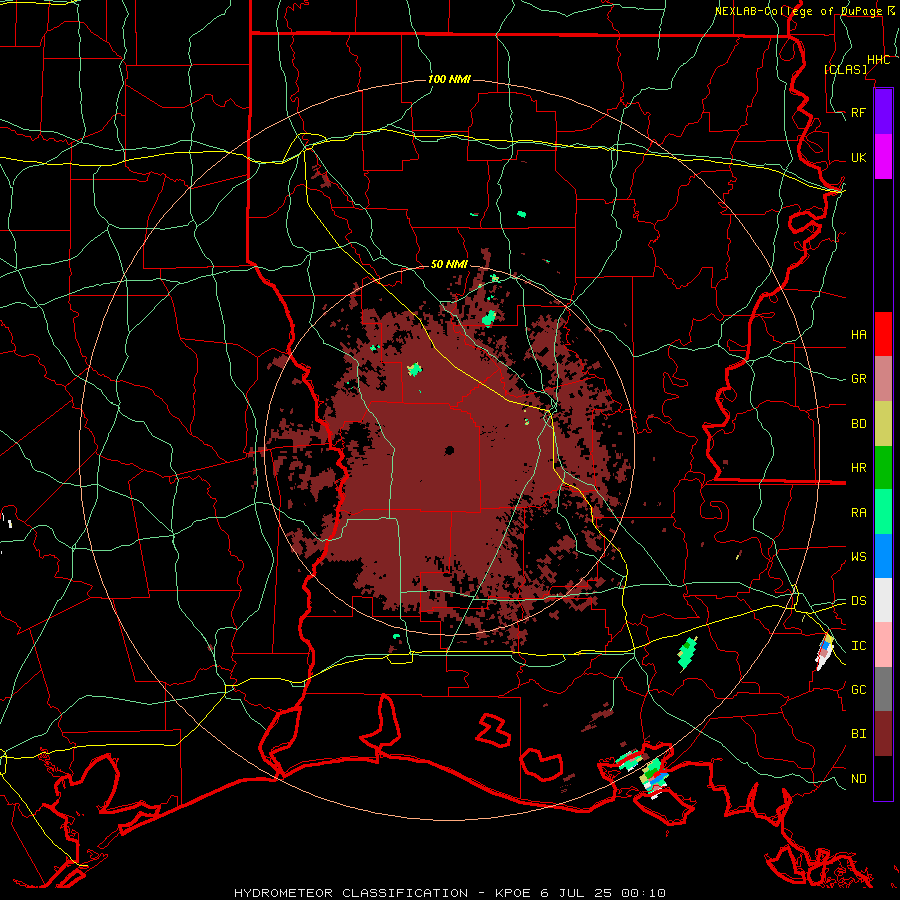900x900 pixels.
Task: Click the brown BI legend color swatch
Action: tap(883, 734)
